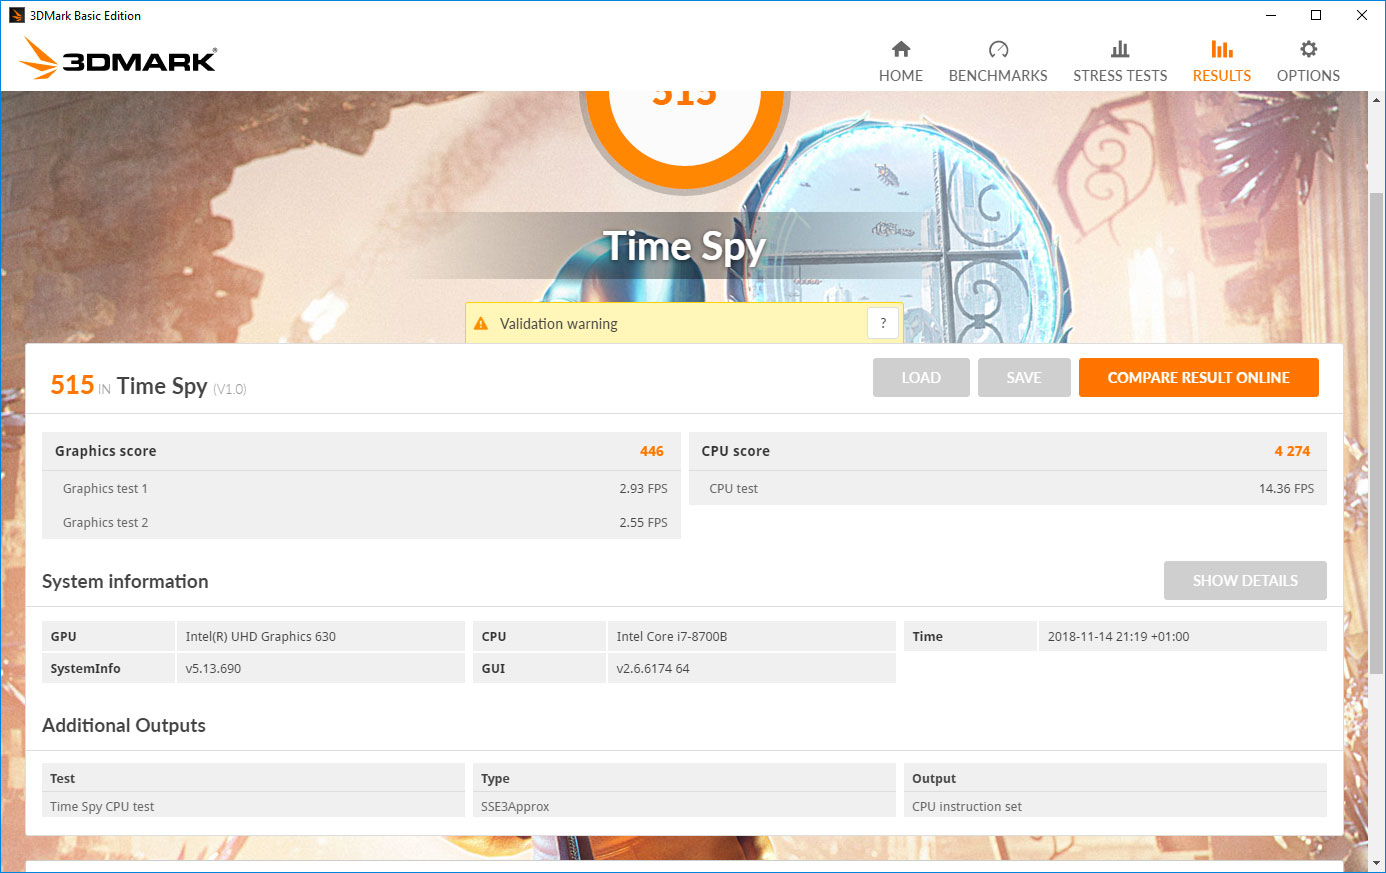Click the SHOW DETAILS button
The height and width of the screenshot is (873, 1386).
coord(1245,581)
